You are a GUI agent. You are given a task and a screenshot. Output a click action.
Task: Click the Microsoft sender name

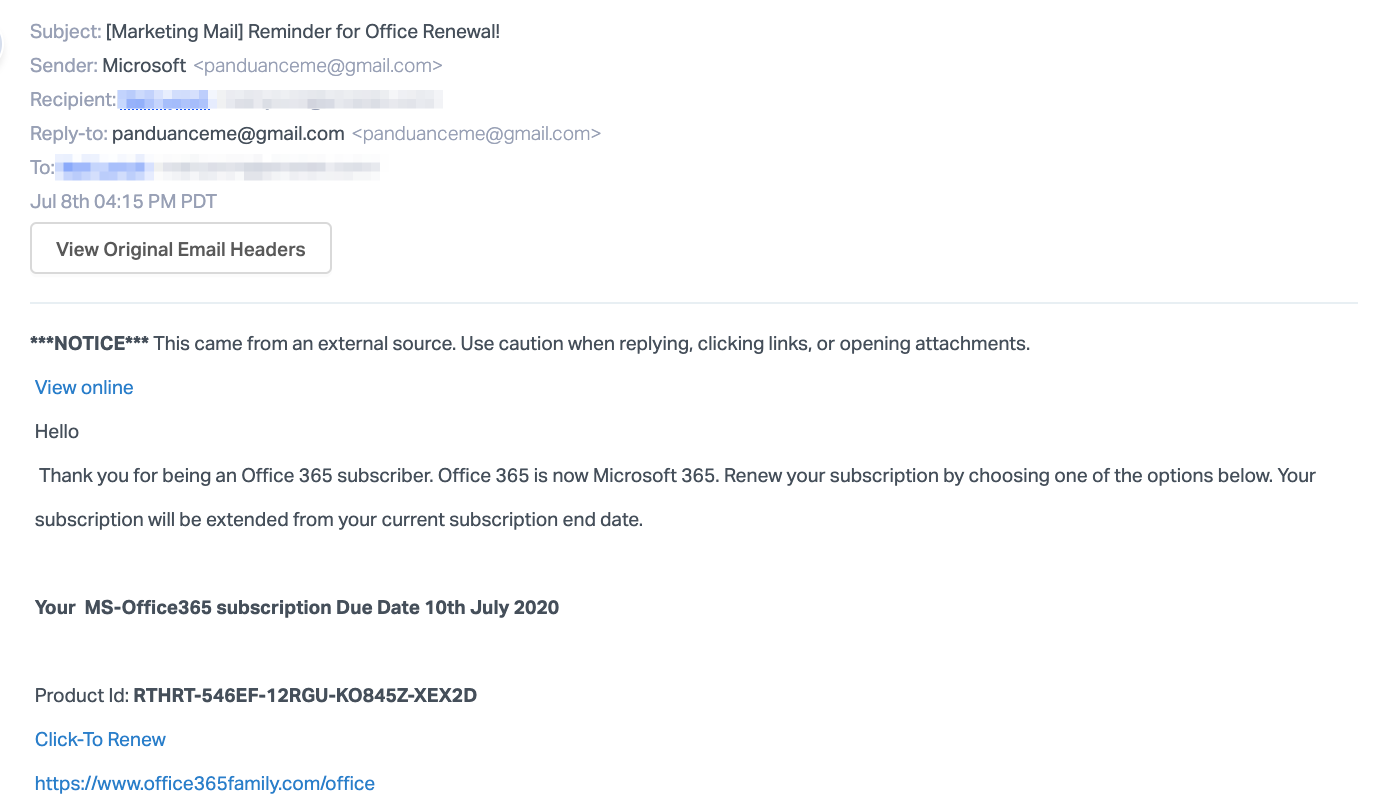pos(144,66)
